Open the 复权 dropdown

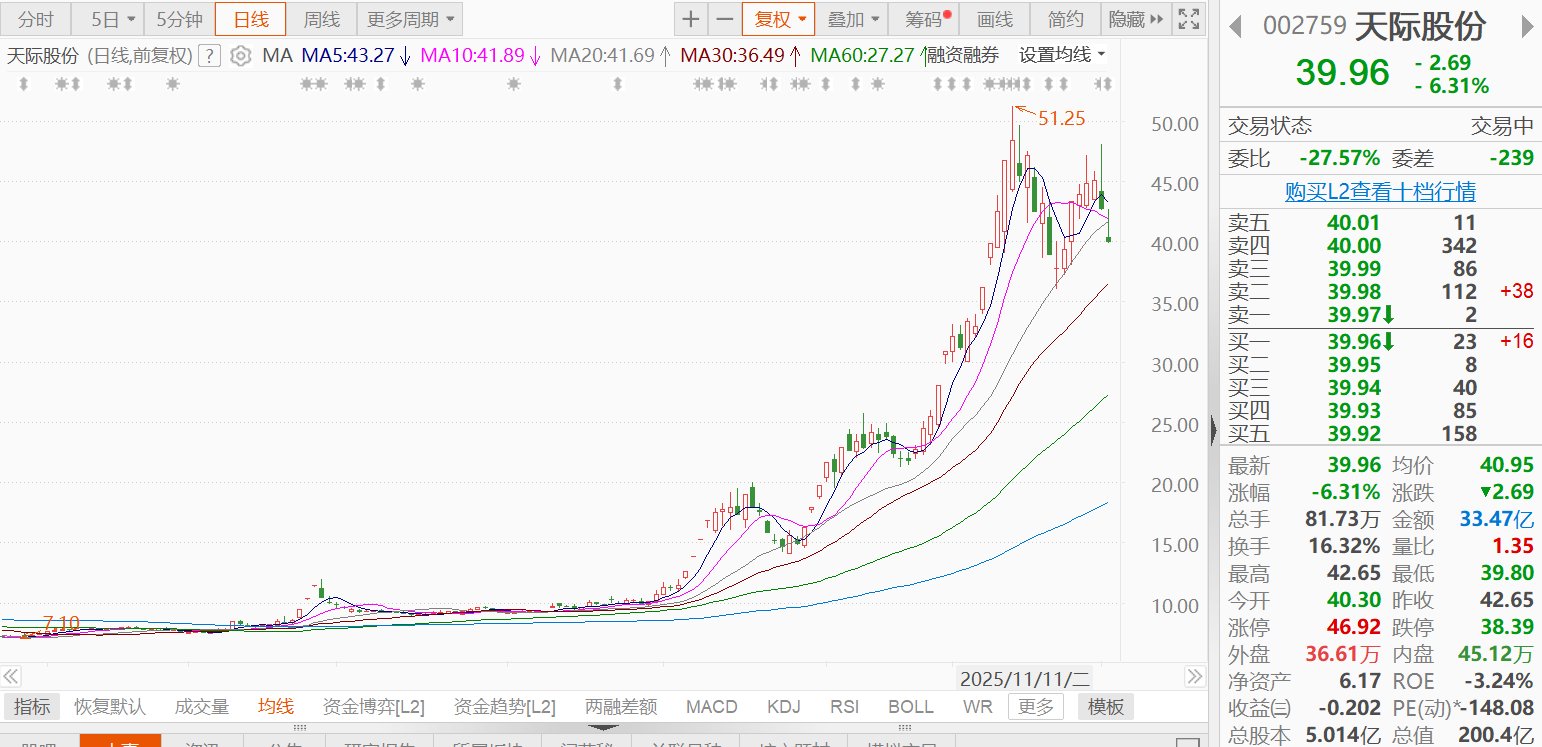point(778,19)
